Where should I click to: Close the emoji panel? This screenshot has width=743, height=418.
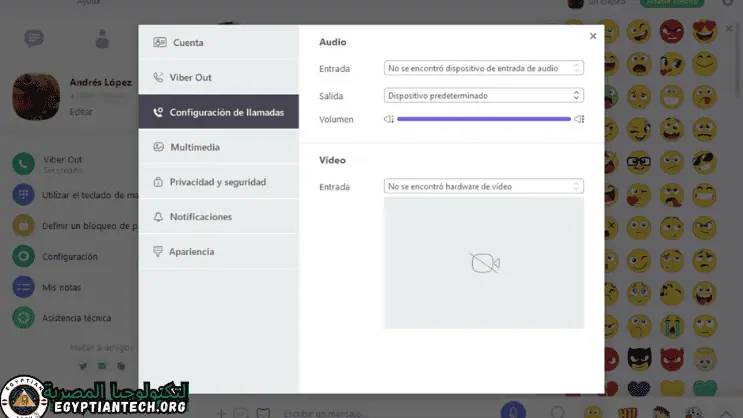[729, 29]
